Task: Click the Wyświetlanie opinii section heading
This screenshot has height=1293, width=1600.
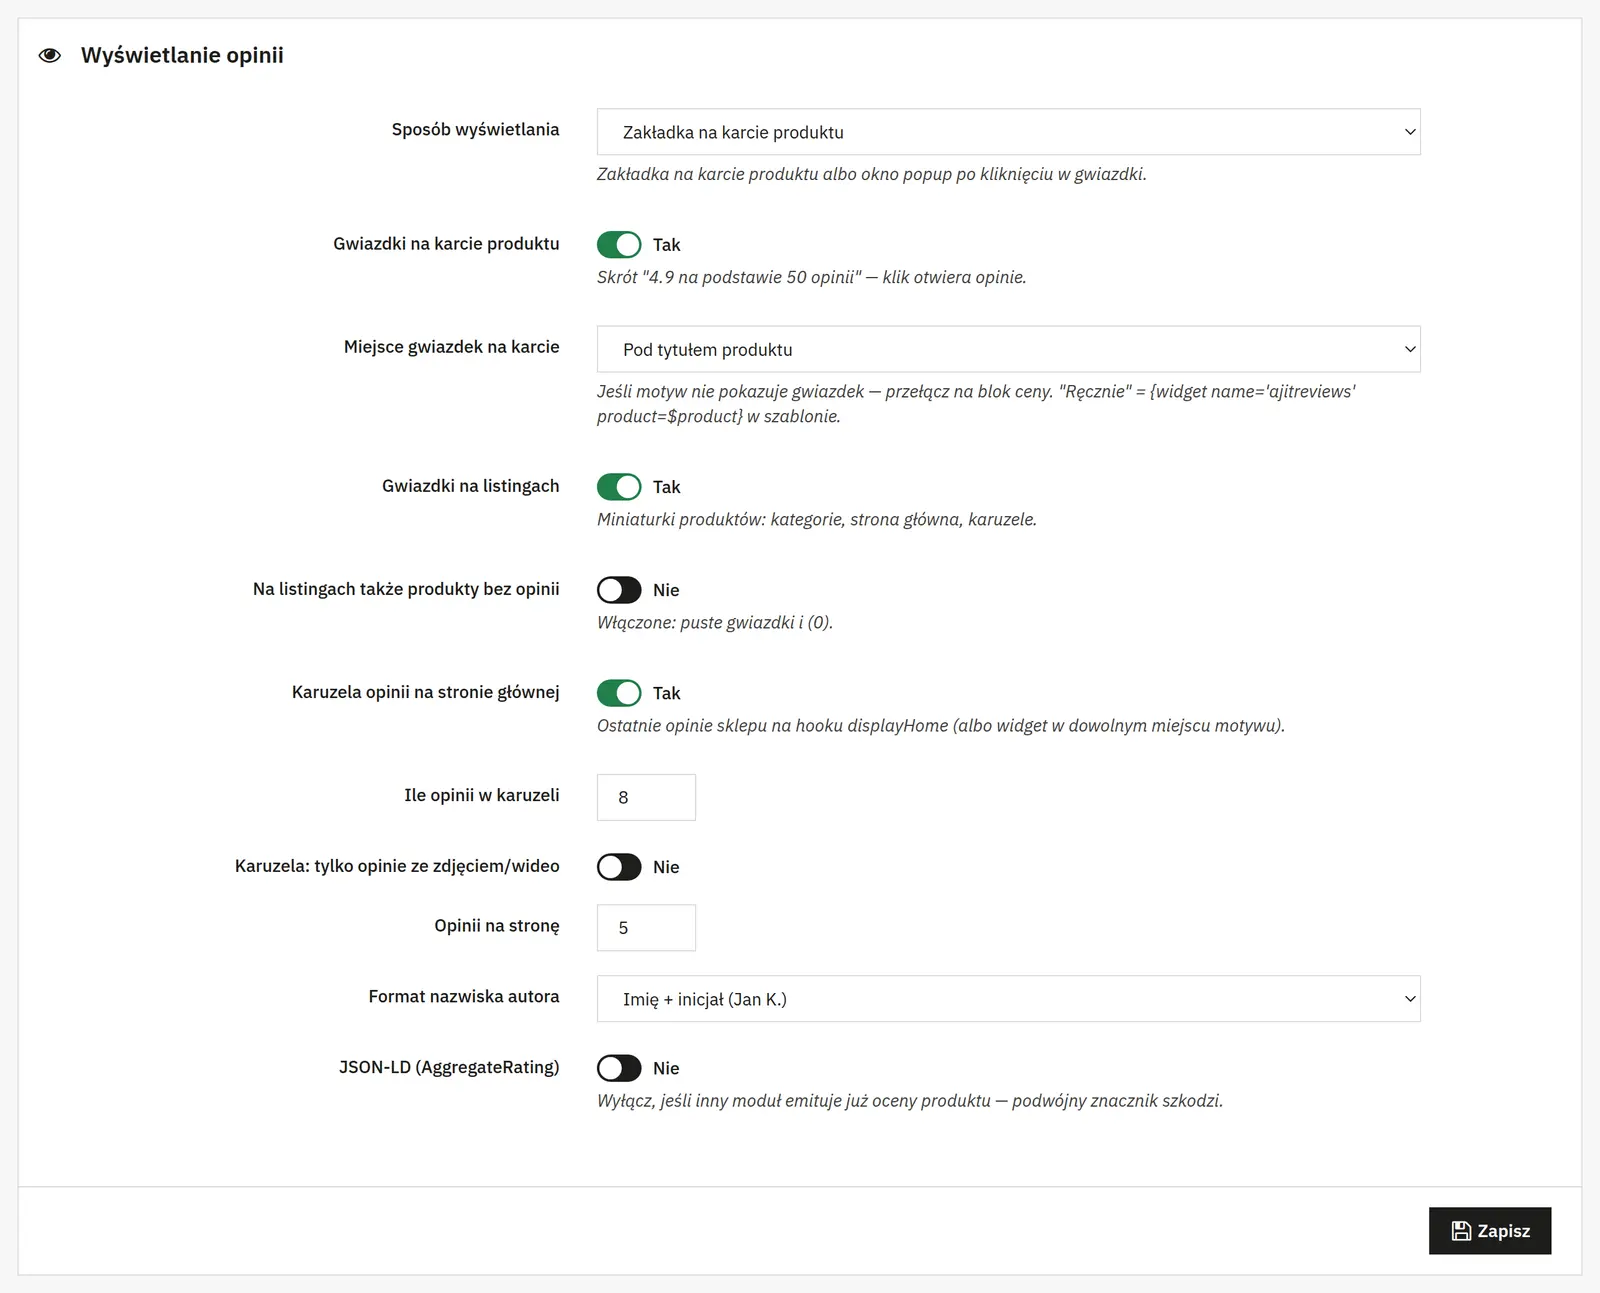Action: pyautogui.click(x=182, y=55)
